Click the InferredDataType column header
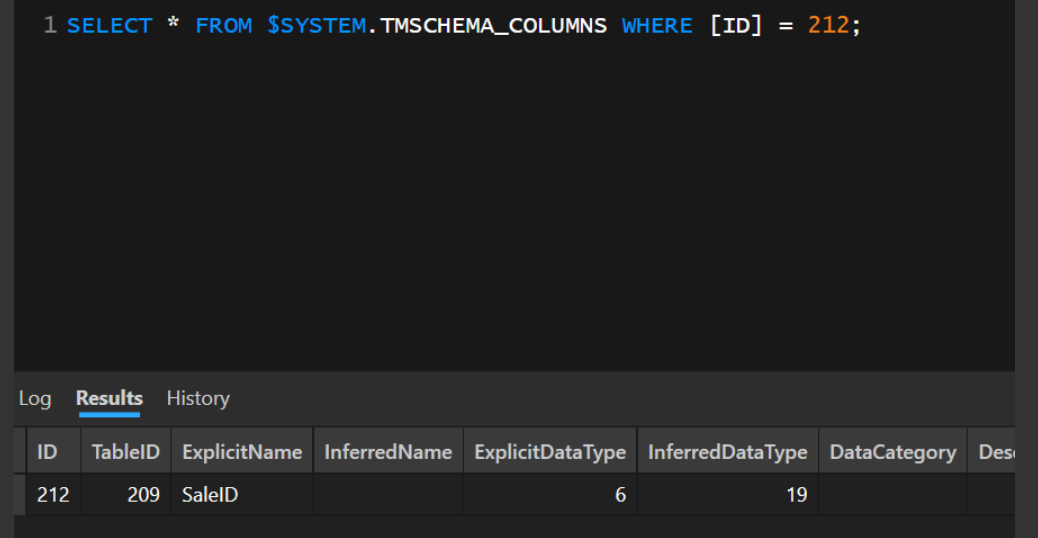1038x538 pixels. (728, 452)
